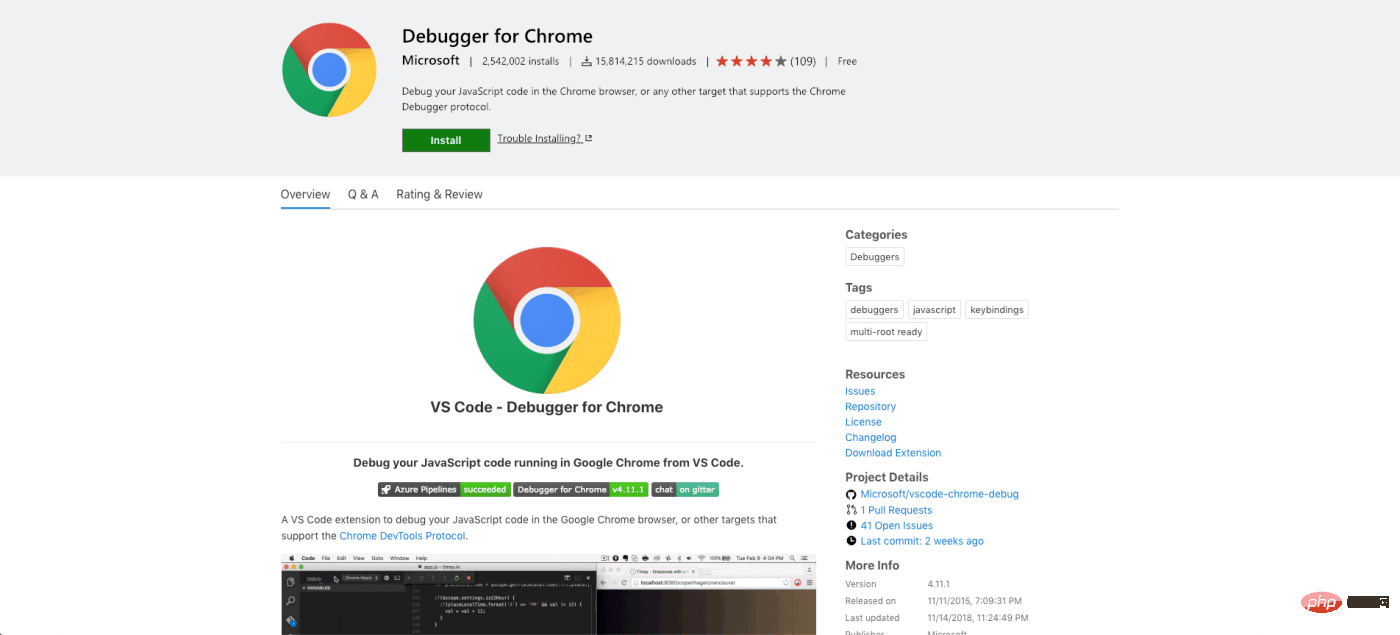The image size is (1400, 635).
Task: Open the chat on gitter badge
Action: click(x=685, y=489)
